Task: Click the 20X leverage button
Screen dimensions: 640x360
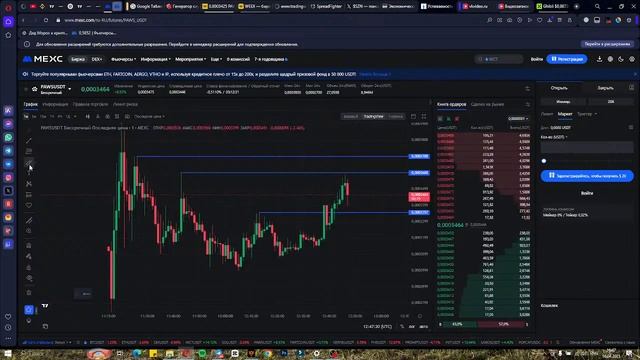Action: 611,101
